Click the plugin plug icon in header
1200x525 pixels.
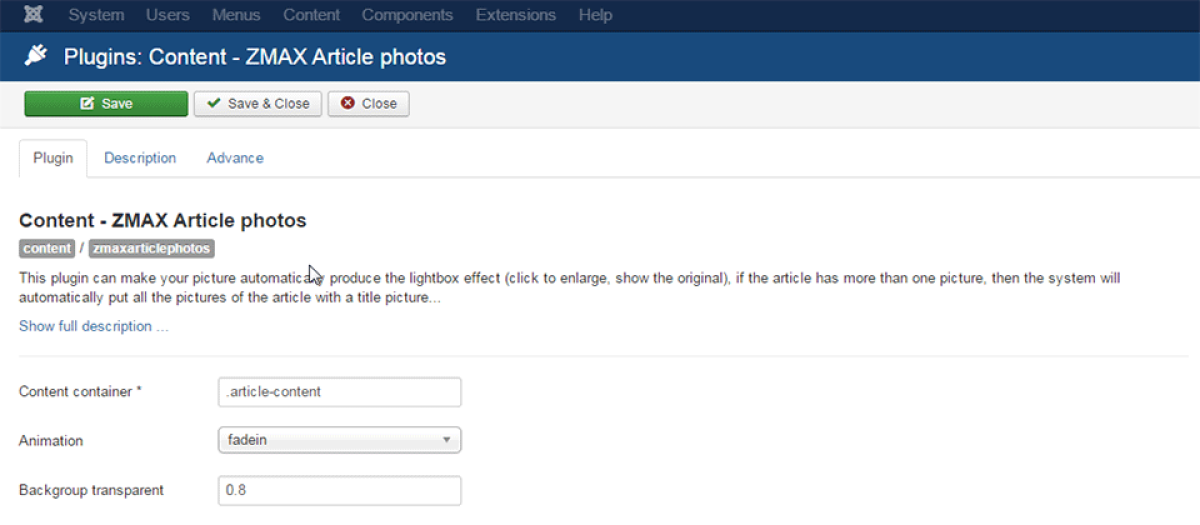(x=37, y=57)
